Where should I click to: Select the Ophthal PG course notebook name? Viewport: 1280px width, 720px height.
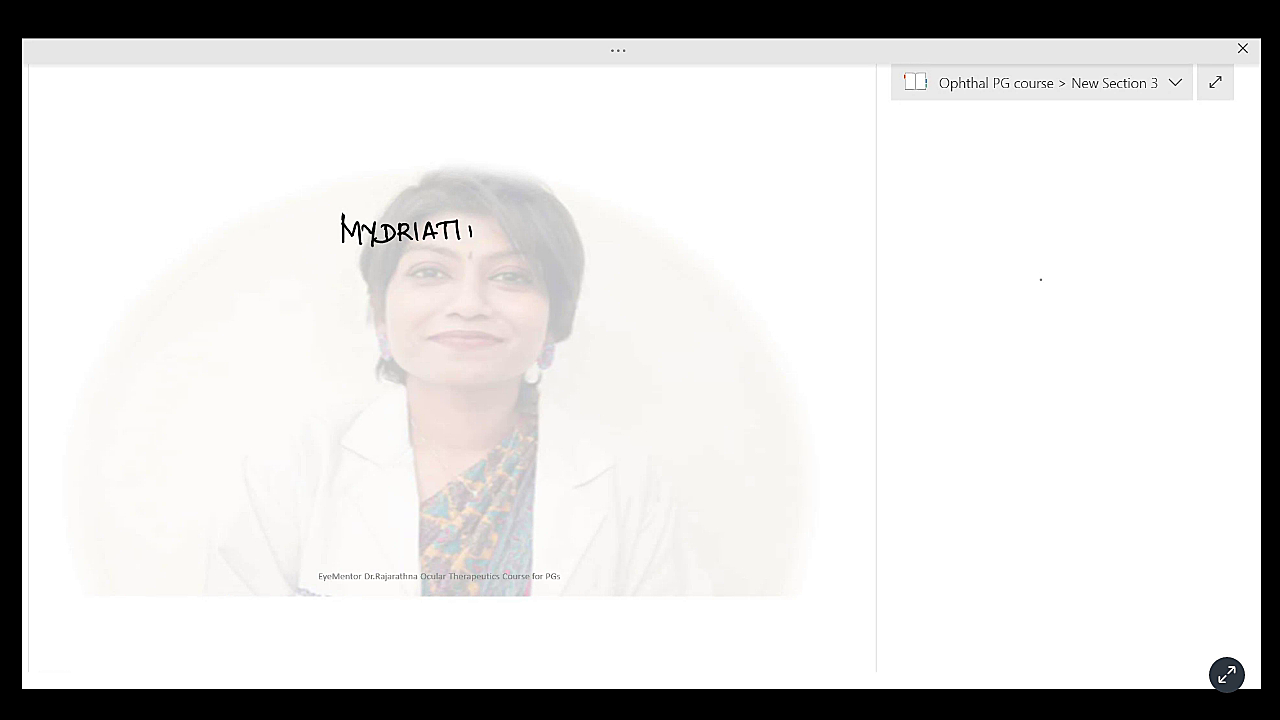(x=996, y=83)
